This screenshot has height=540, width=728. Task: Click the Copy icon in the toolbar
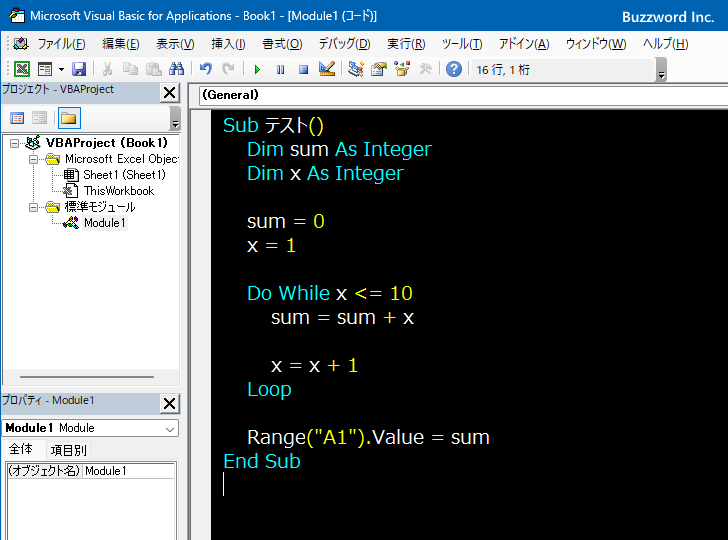pos(130,69)
